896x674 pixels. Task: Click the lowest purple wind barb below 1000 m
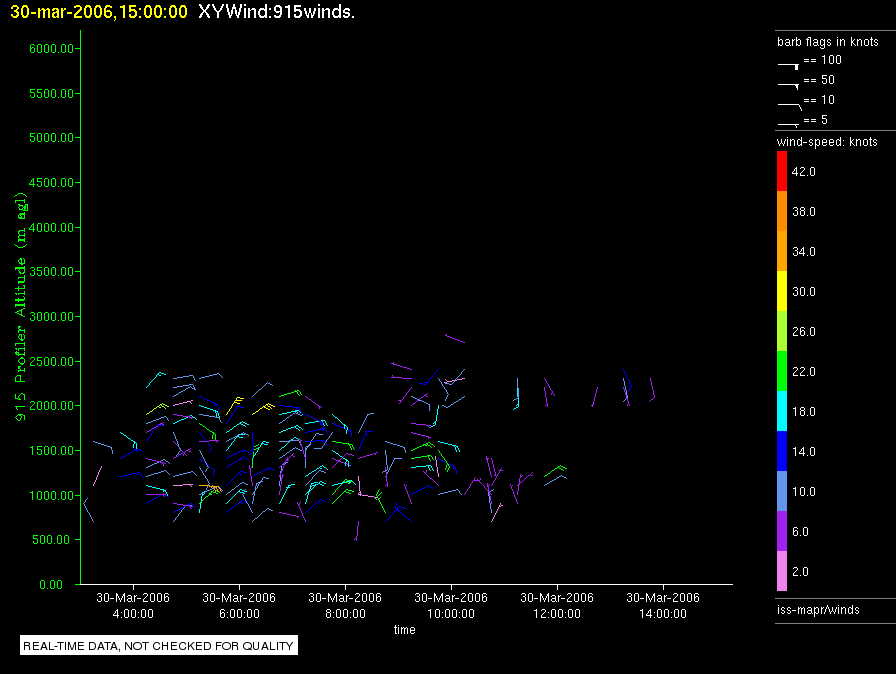pyautogui.click(x=357, y=531)
